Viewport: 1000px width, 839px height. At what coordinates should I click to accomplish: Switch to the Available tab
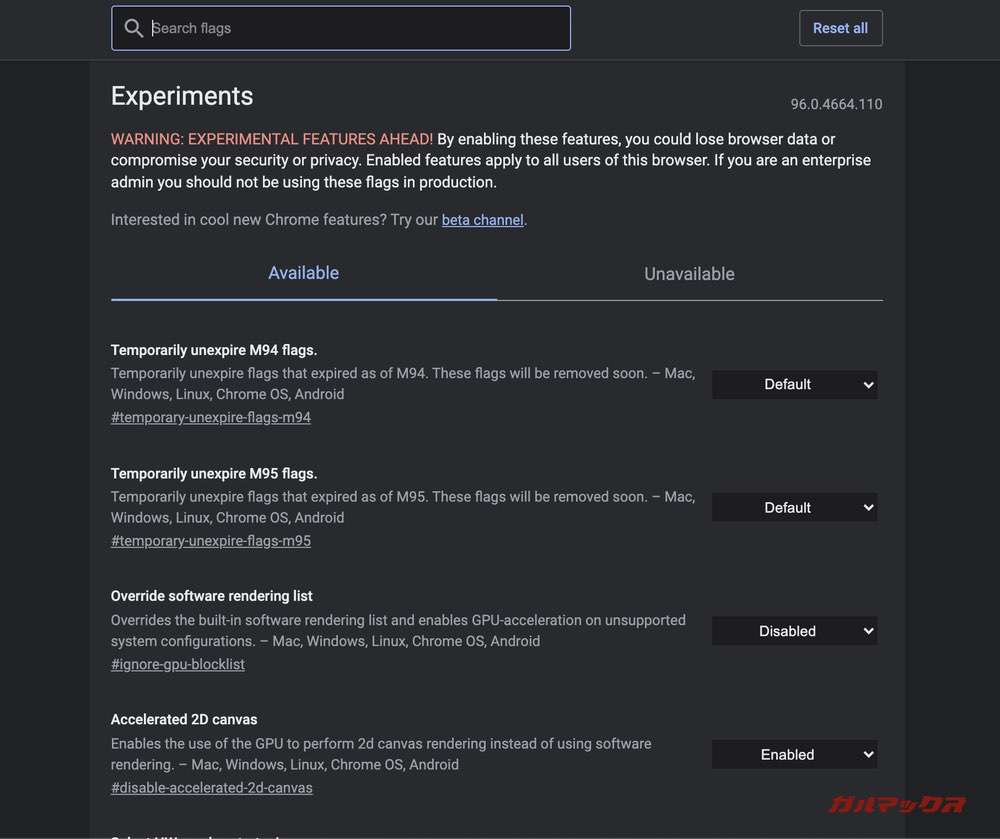click(x=303, y=273)
